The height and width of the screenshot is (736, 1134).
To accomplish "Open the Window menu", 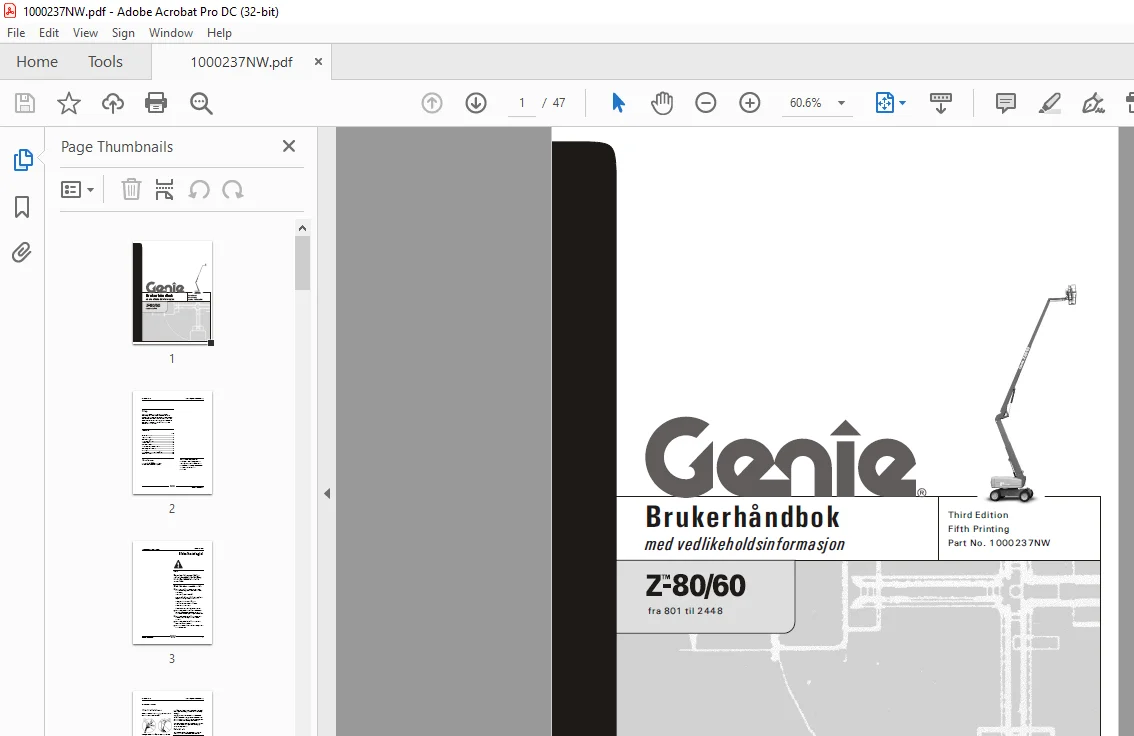I will pyautogui.click(x=171, y=33).
